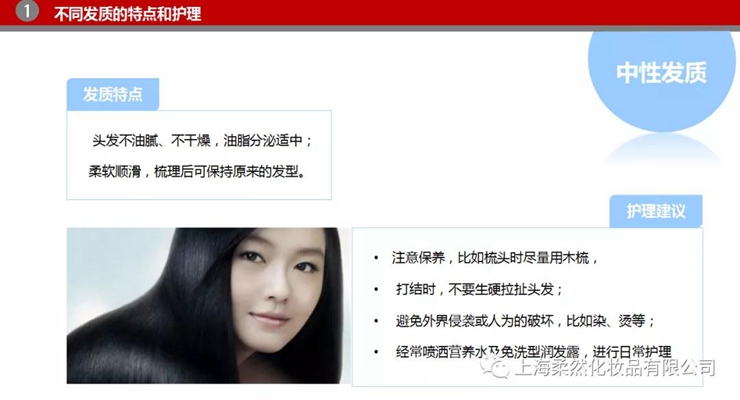This screenshot has width=740, height=400.
Task: Click the bullet 打结时，不要生硬拉扯头发
Action: tap(479, 289)
